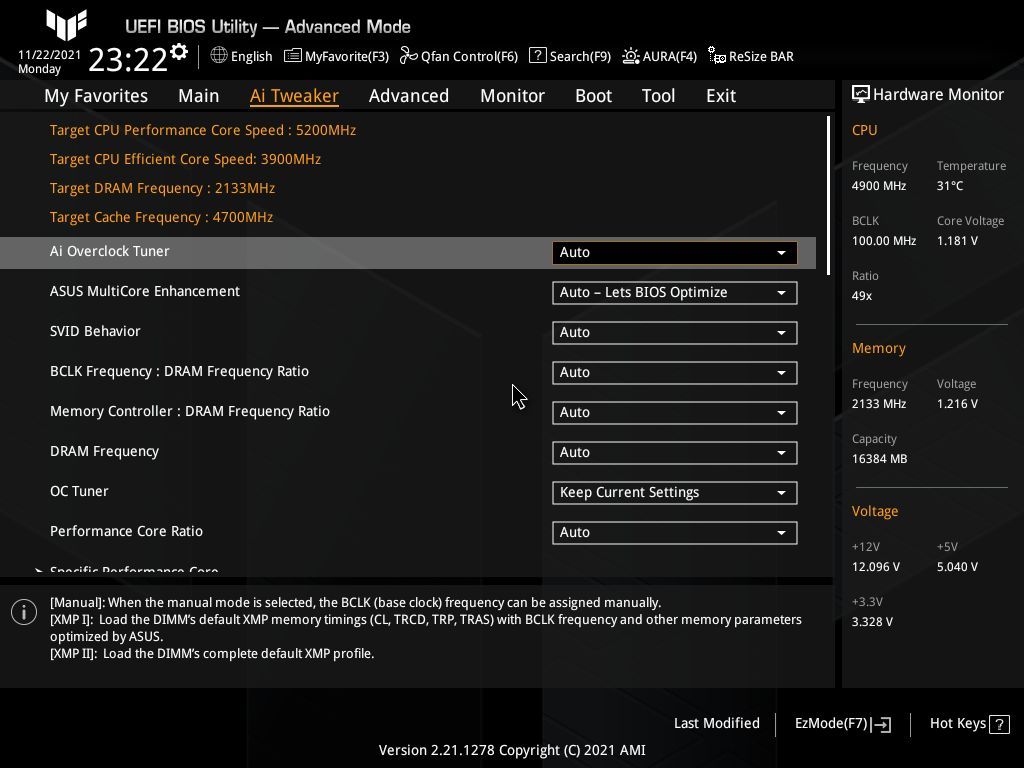Open the Tool tab

(x=658, y=96)
